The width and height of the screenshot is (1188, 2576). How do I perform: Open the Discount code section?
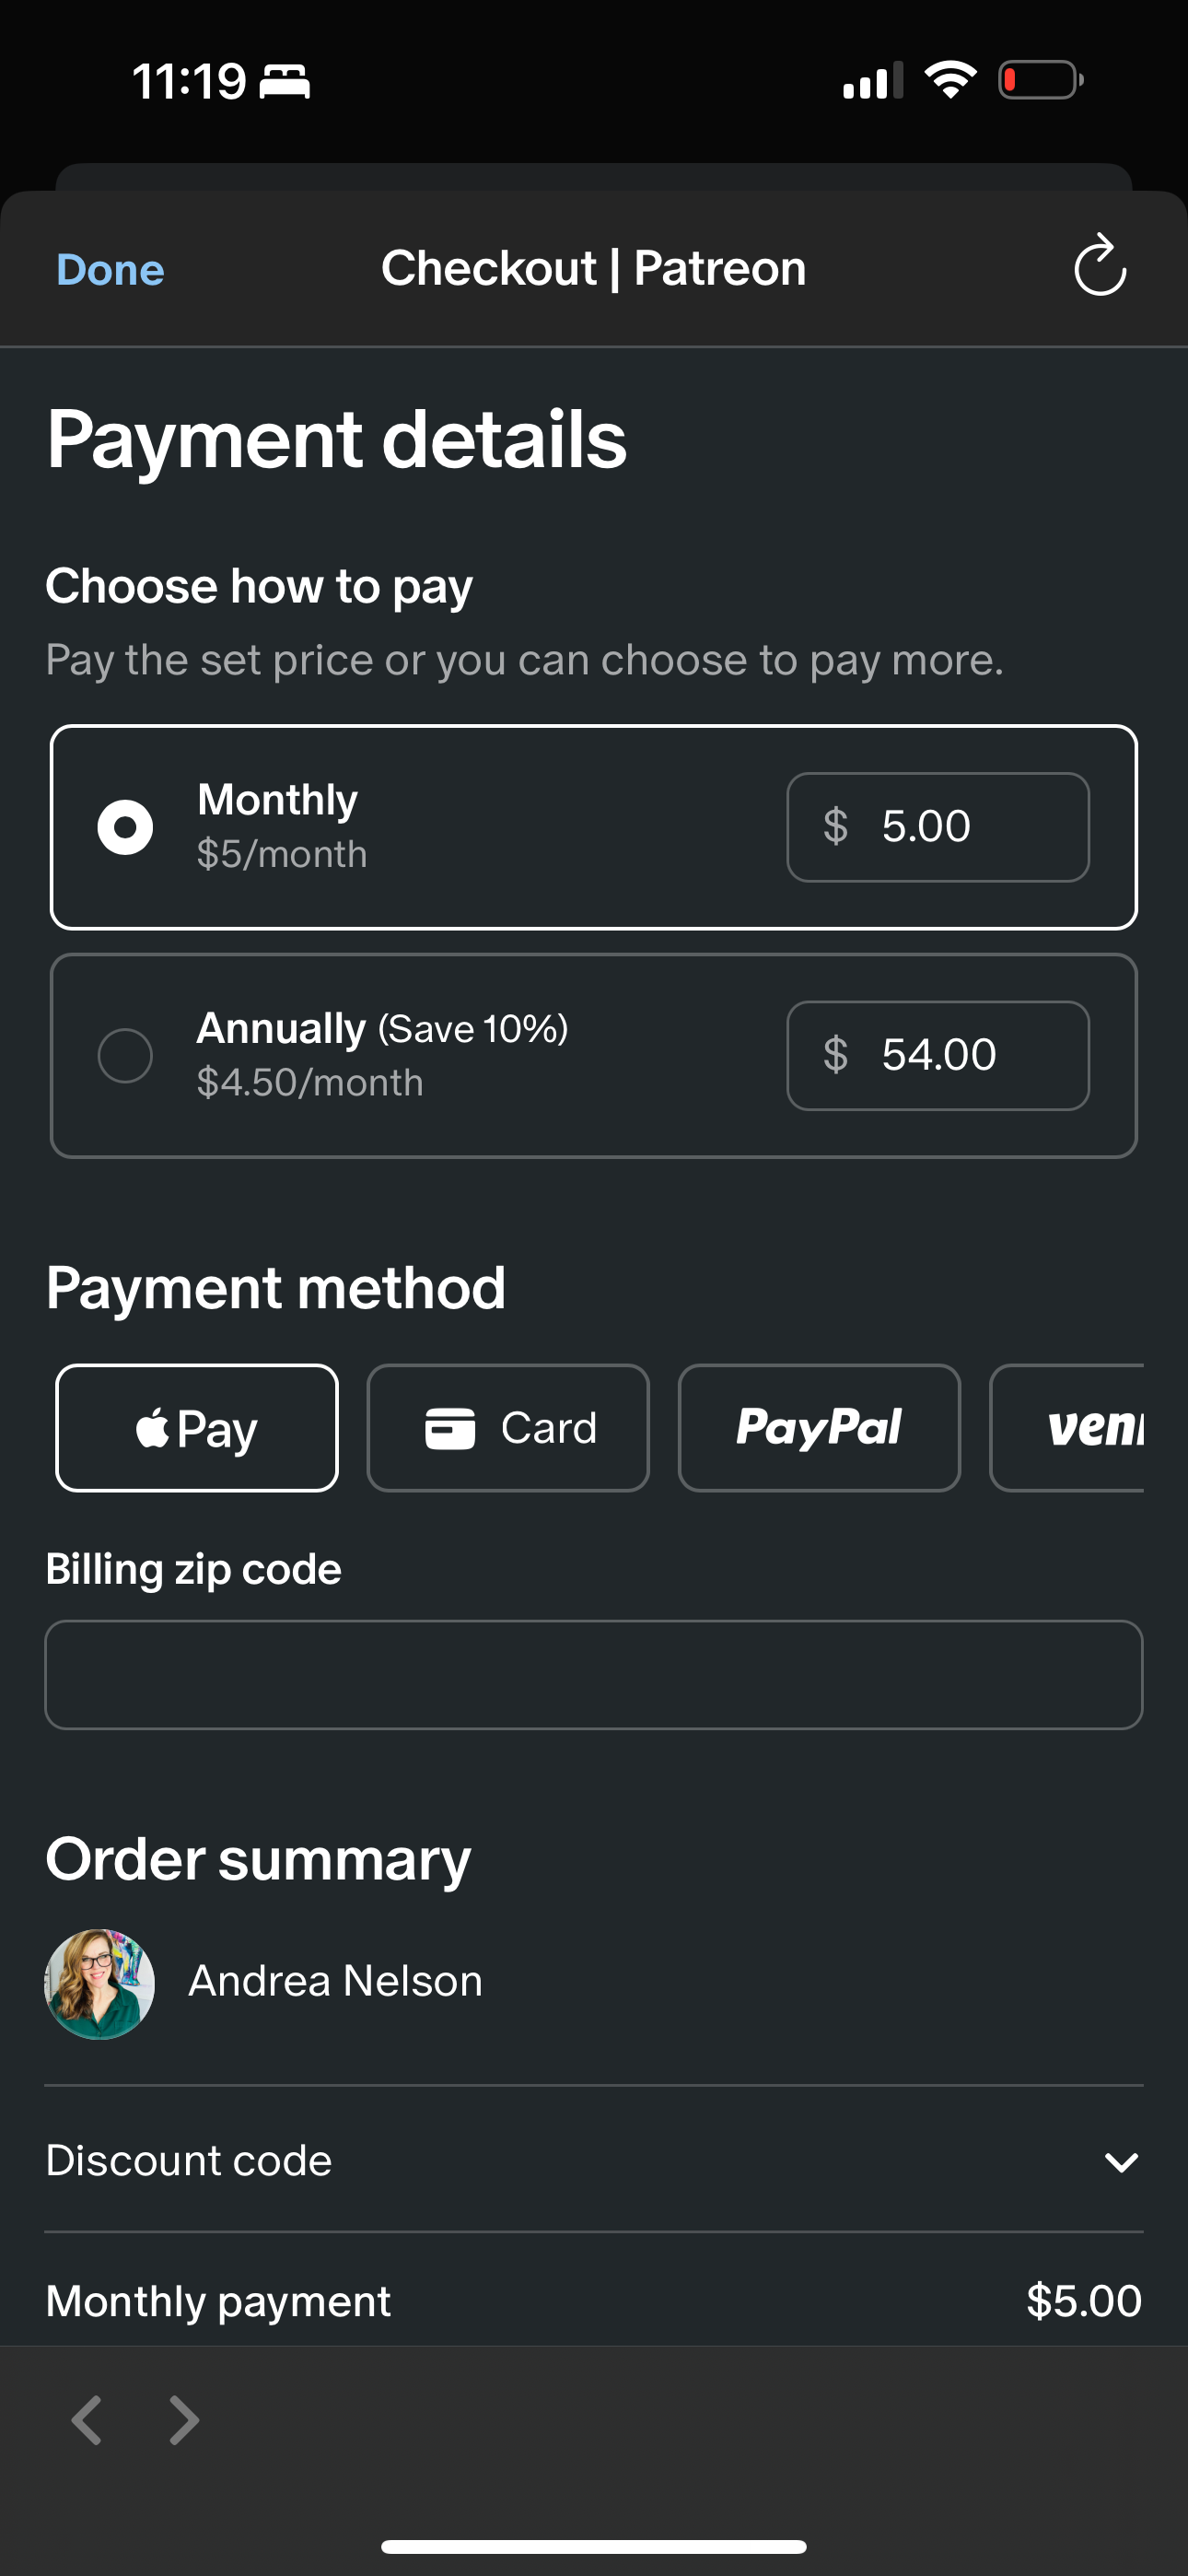(x=190, y=2161)
